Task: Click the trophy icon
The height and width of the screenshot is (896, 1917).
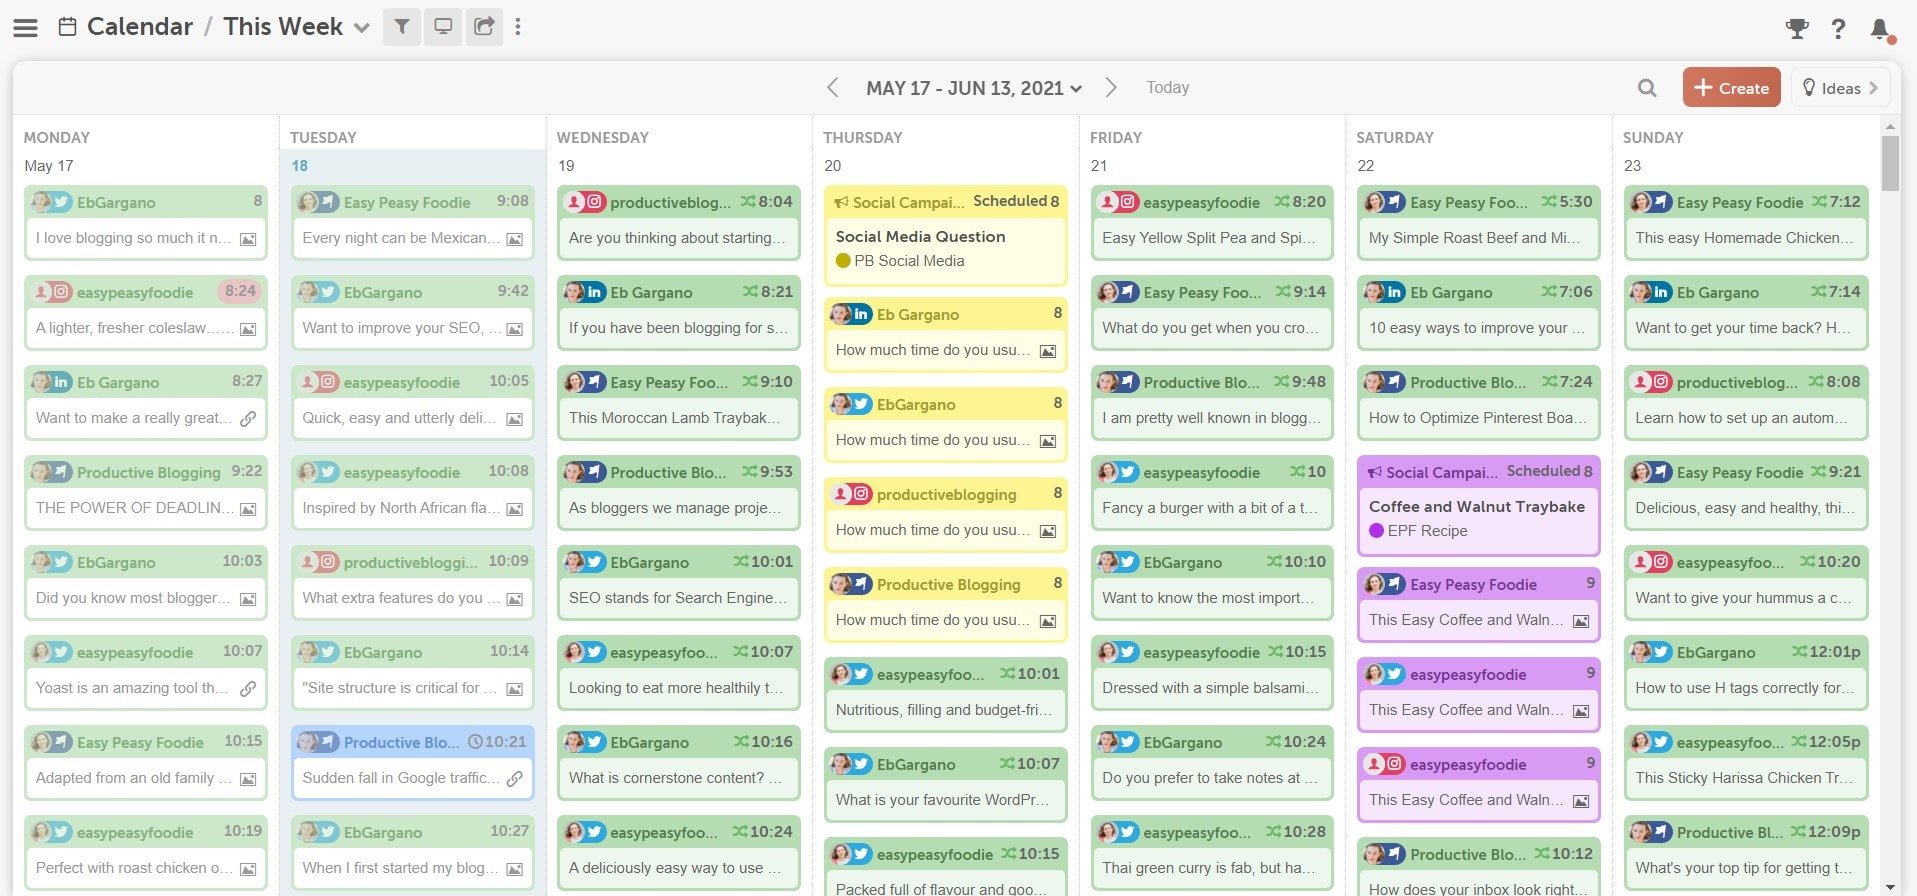Action: 1797,29
